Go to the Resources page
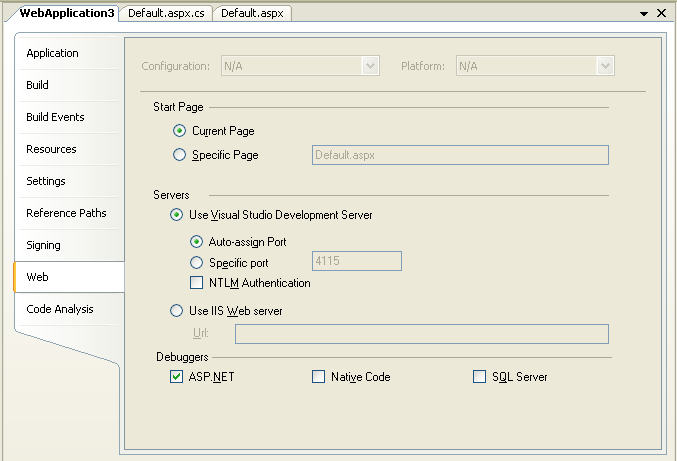 coord(68,149)
